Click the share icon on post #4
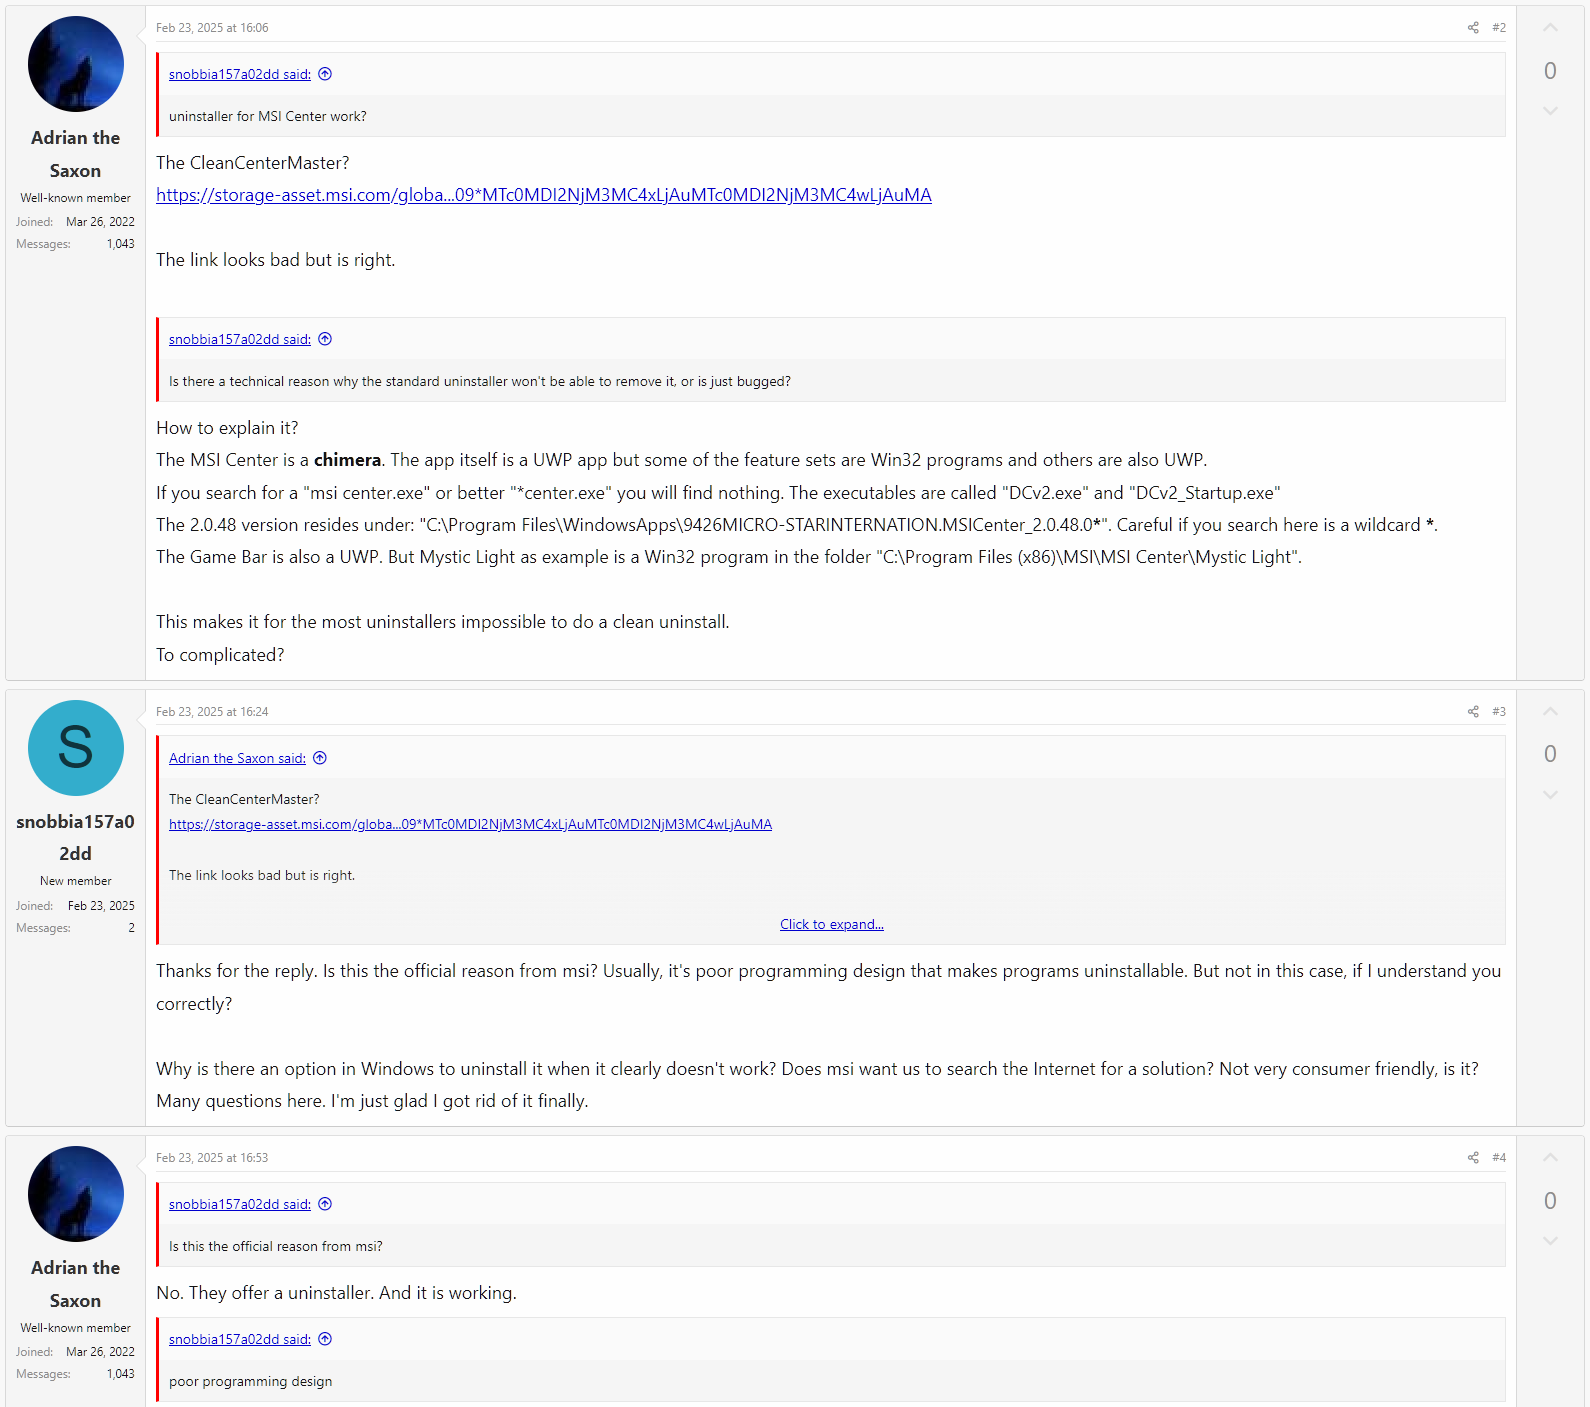This screenshot has width=1590, height=1407. (1473, 1158)
